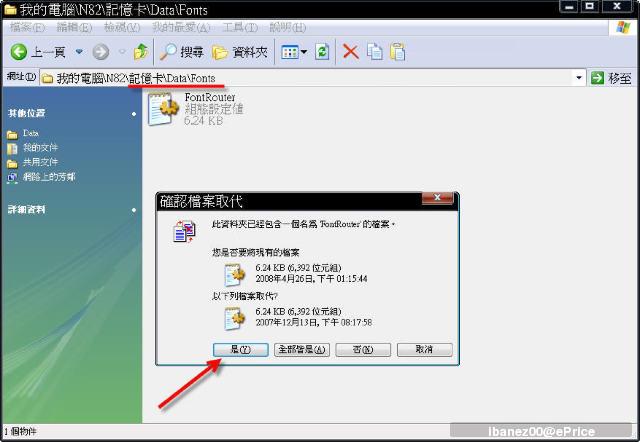Collapse the 詳細資料 panel section

point(134,210)
